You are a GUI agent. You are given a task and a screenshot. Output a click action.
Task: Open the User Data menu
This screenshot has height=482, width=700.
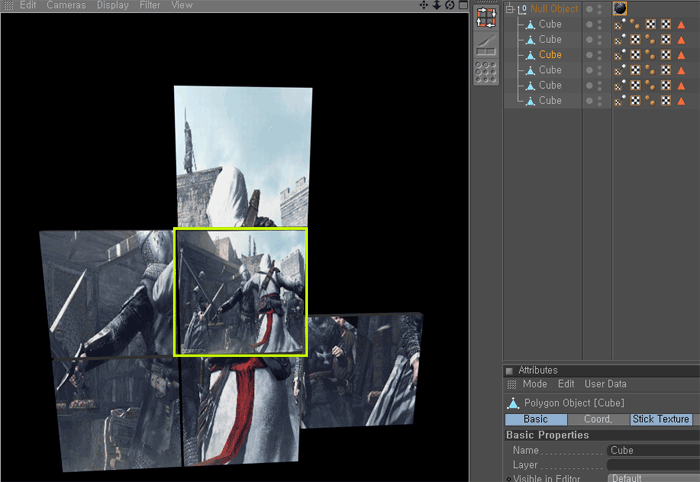pos(605,384)
